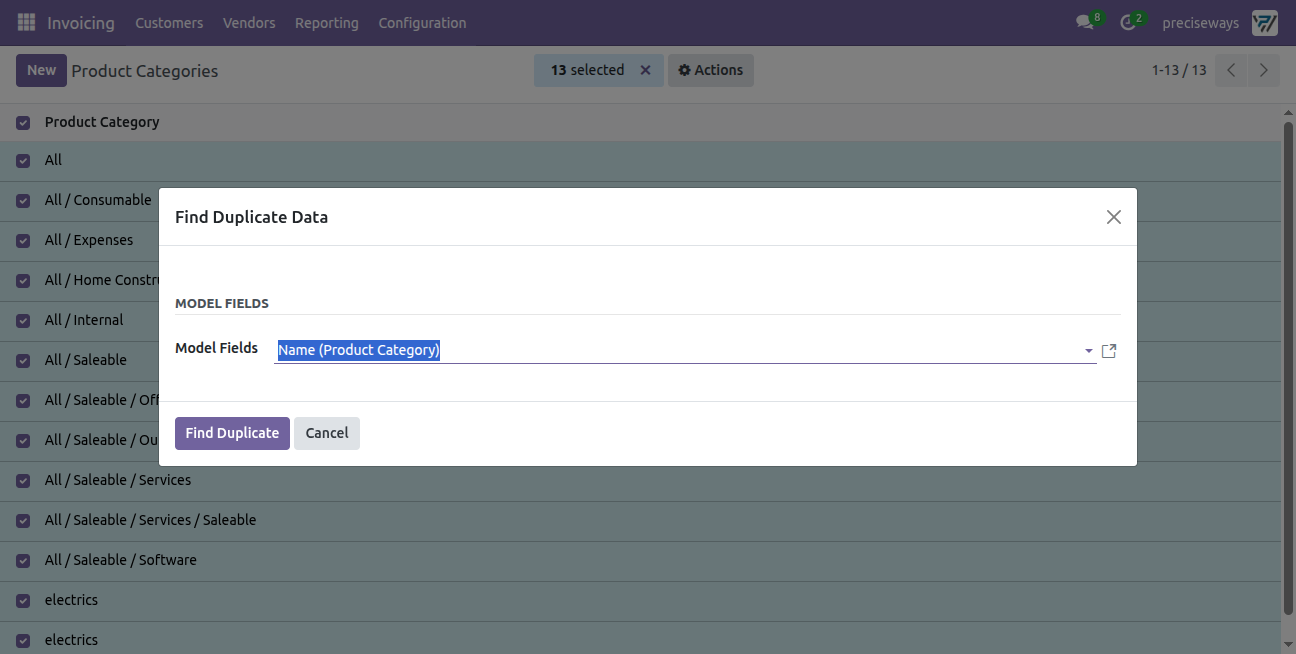Click the Find Duplicate button
The height and width of the screenshot is (654, 1296).
click(x=232, y=433)
